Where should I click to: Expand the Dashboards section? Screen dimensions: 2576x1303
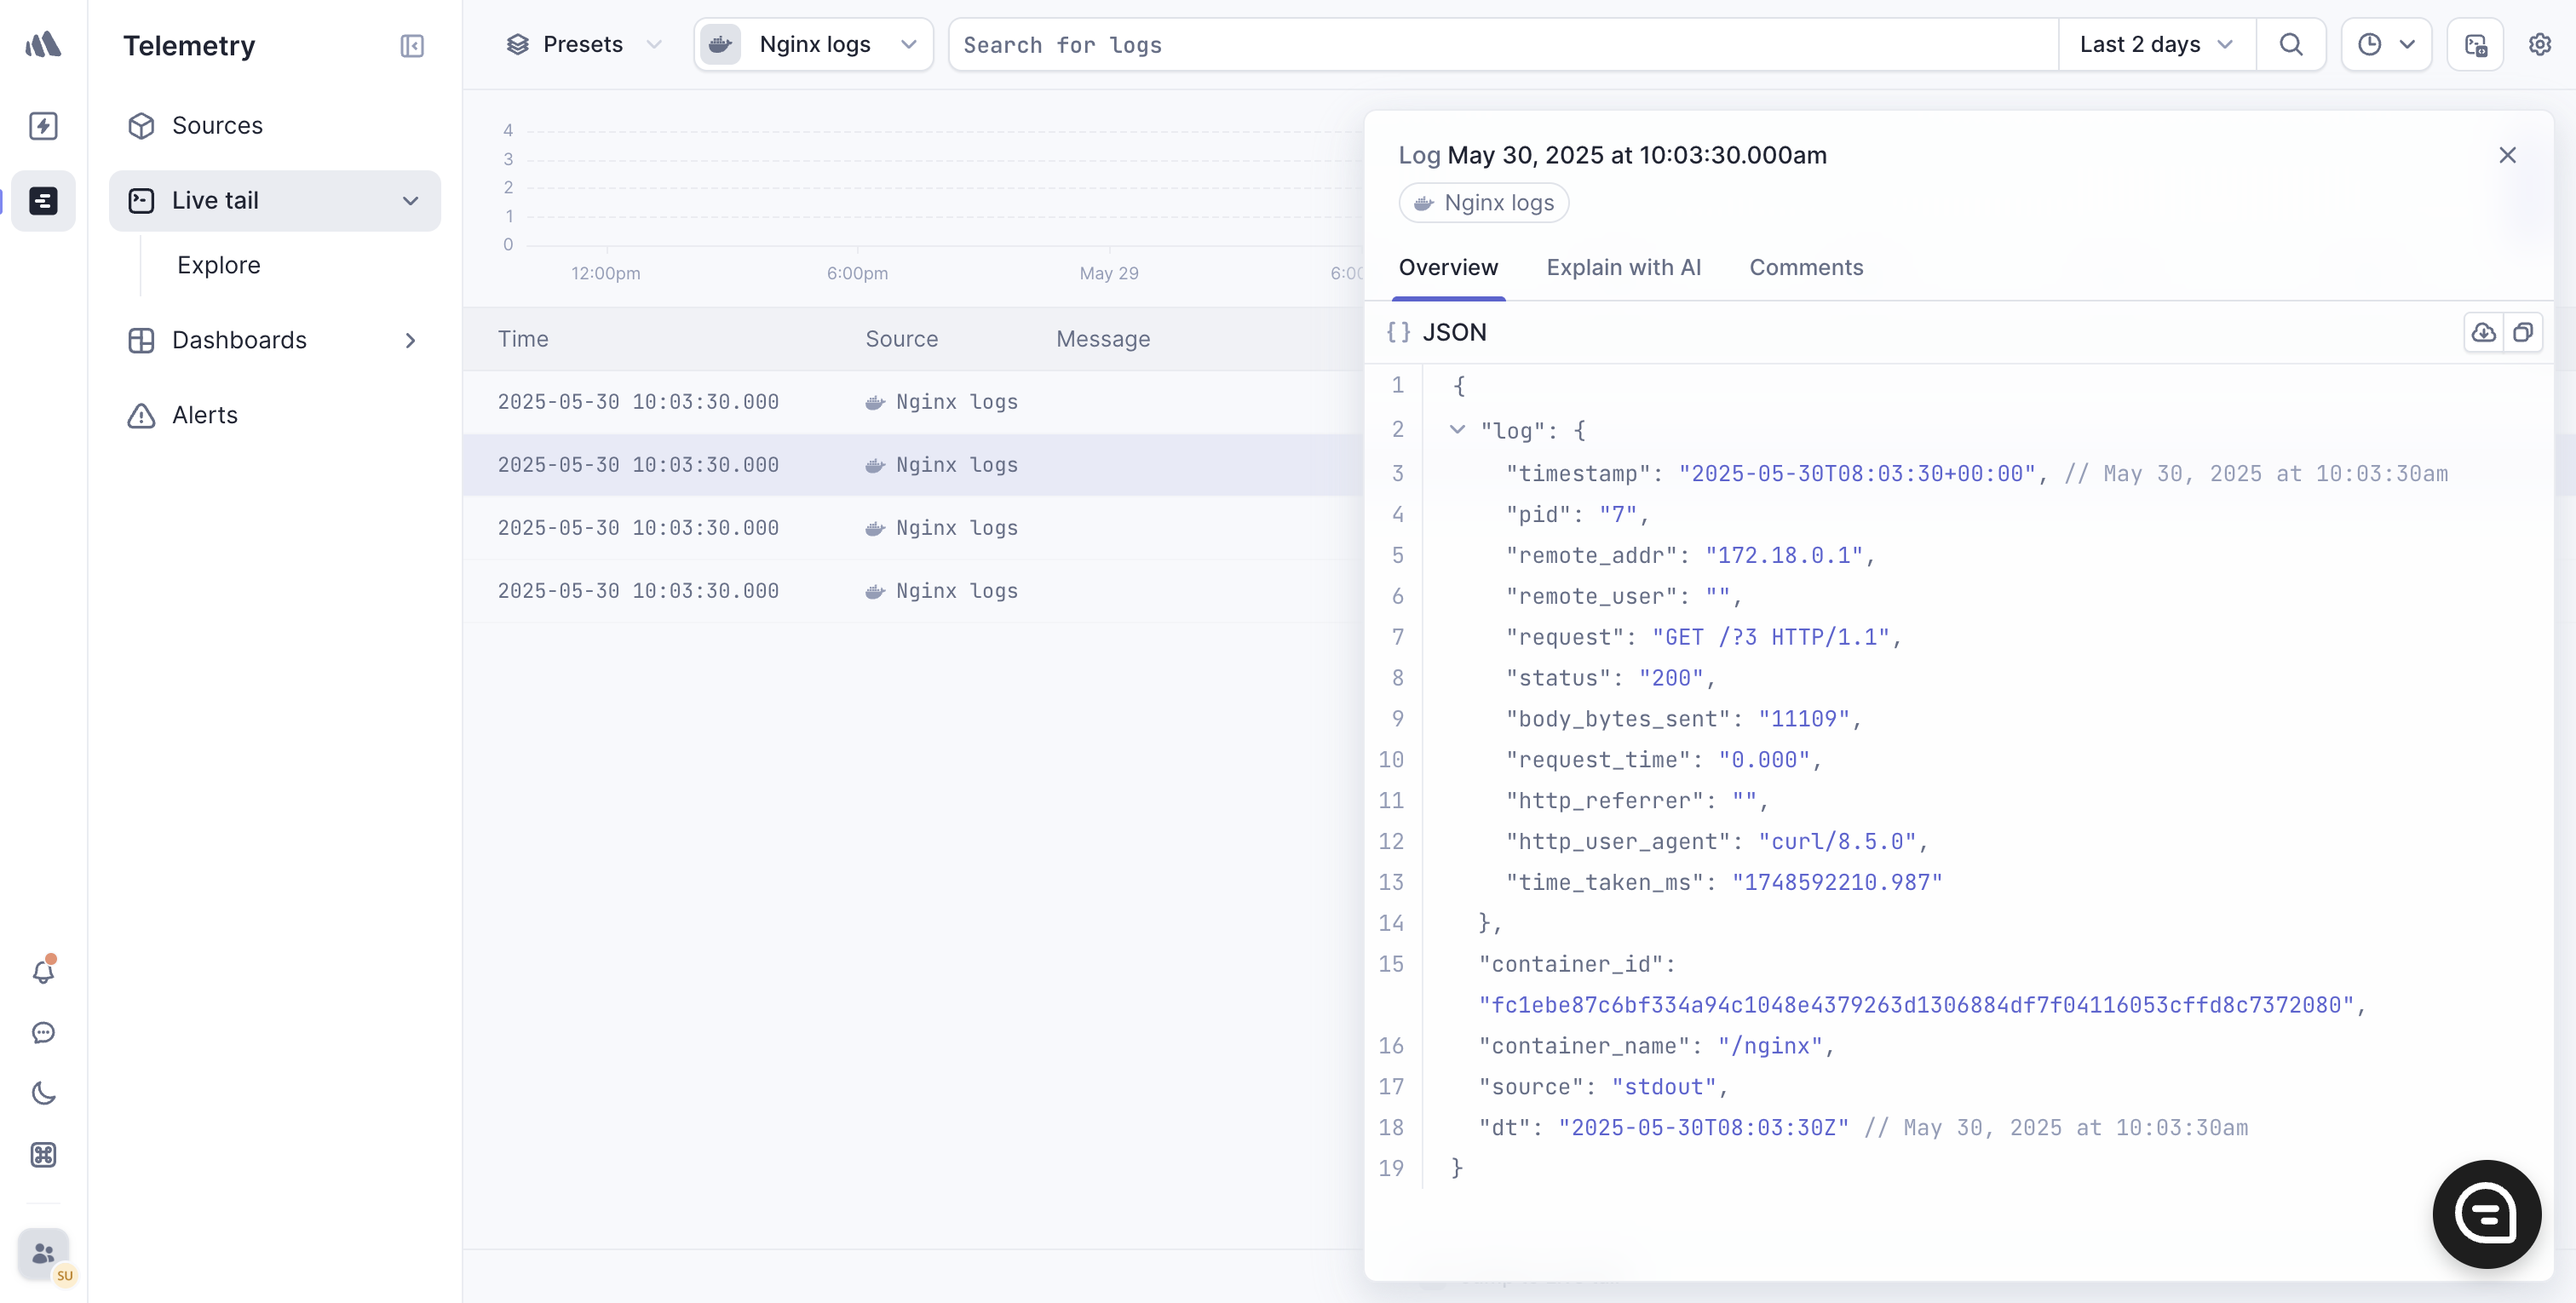pos(411,340)
